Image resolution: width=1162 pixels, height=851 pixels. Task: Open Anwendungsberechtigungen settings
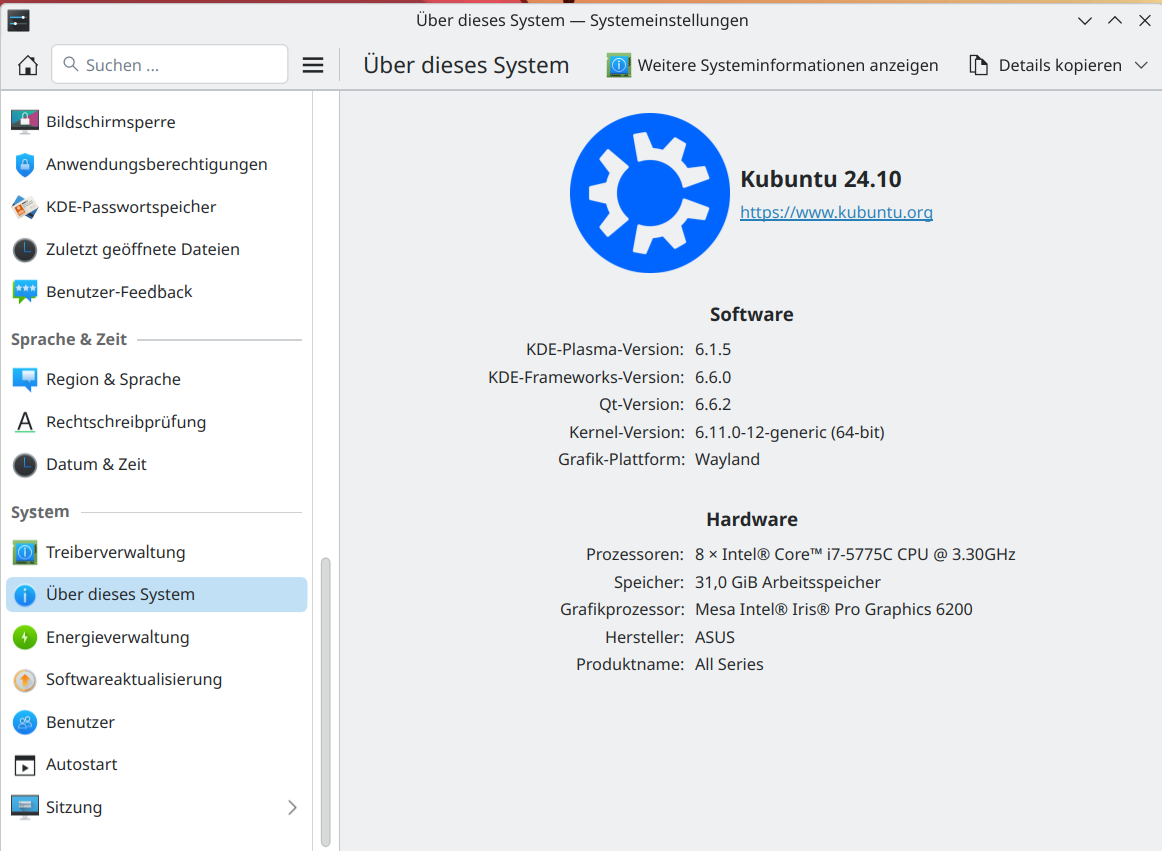point(156,165)
